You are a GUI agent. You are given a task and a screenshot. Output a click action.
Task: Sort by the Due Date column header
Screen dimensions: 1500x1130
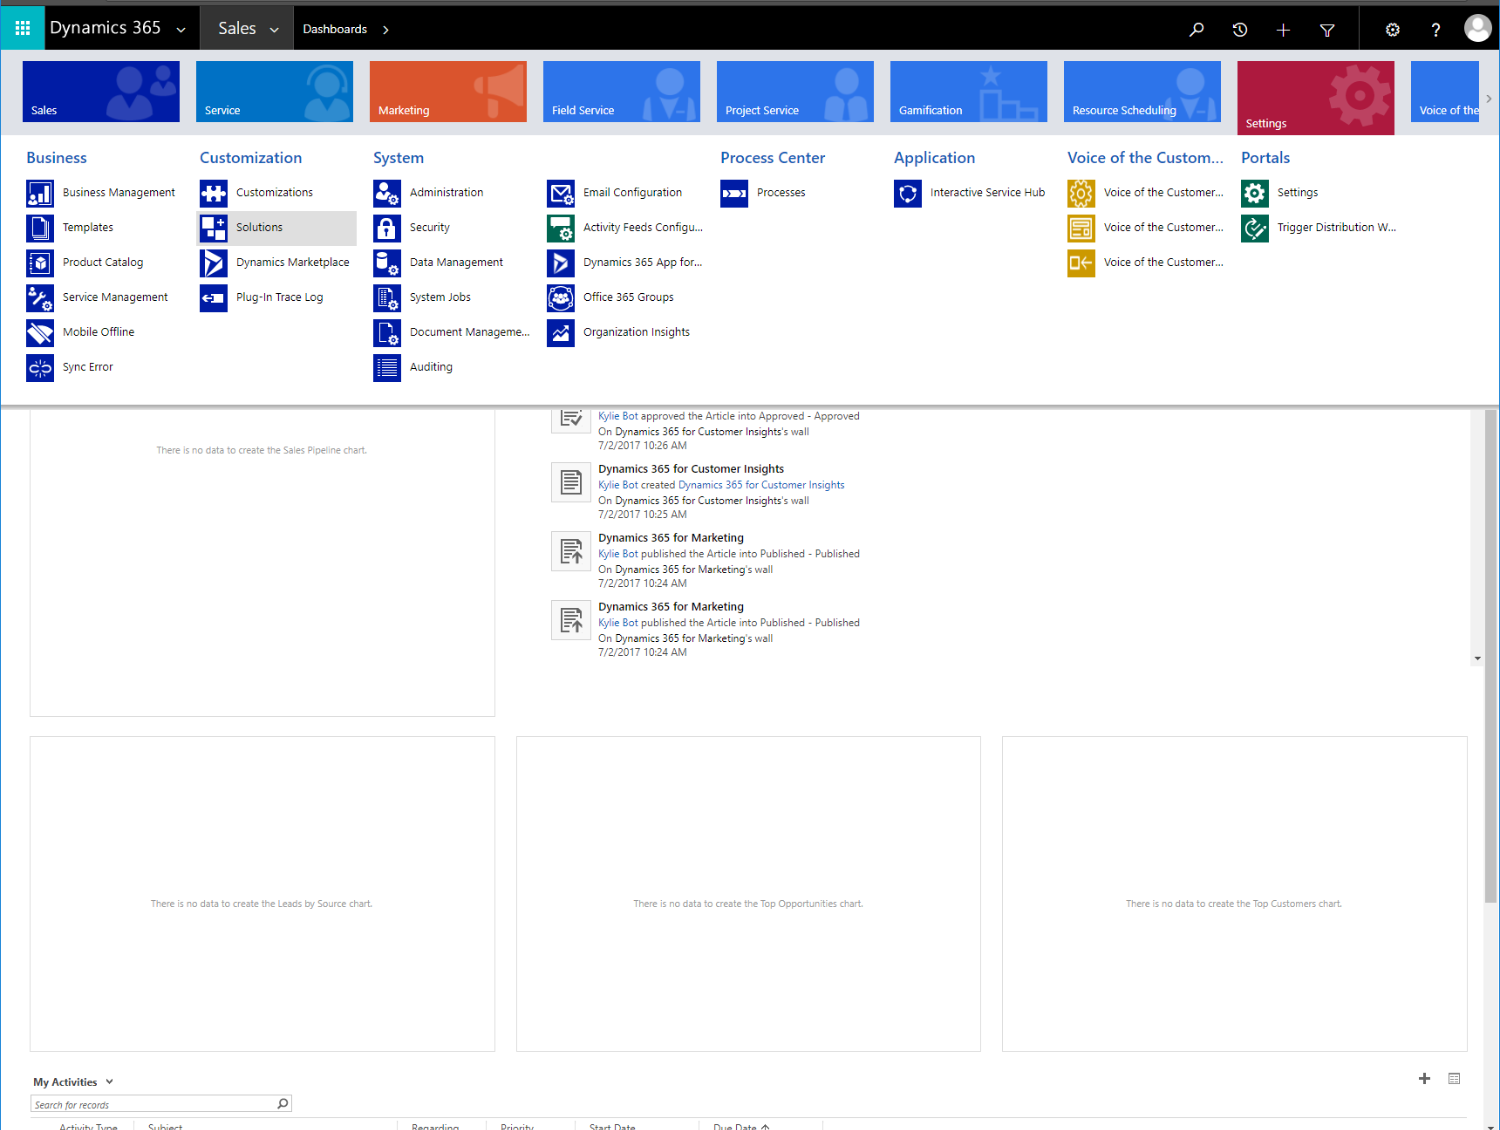(x=741, y=1126)
